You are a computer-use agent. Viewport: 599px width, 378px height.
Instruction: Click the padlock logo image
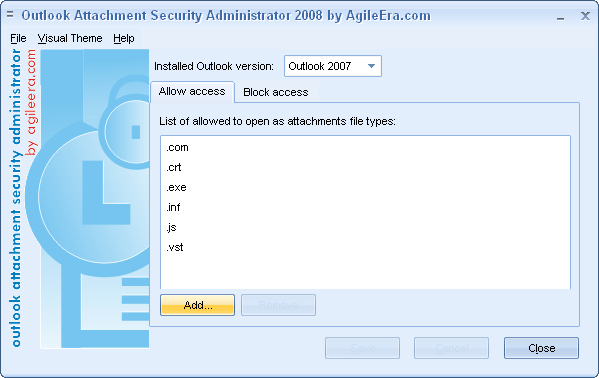(95, 198)
